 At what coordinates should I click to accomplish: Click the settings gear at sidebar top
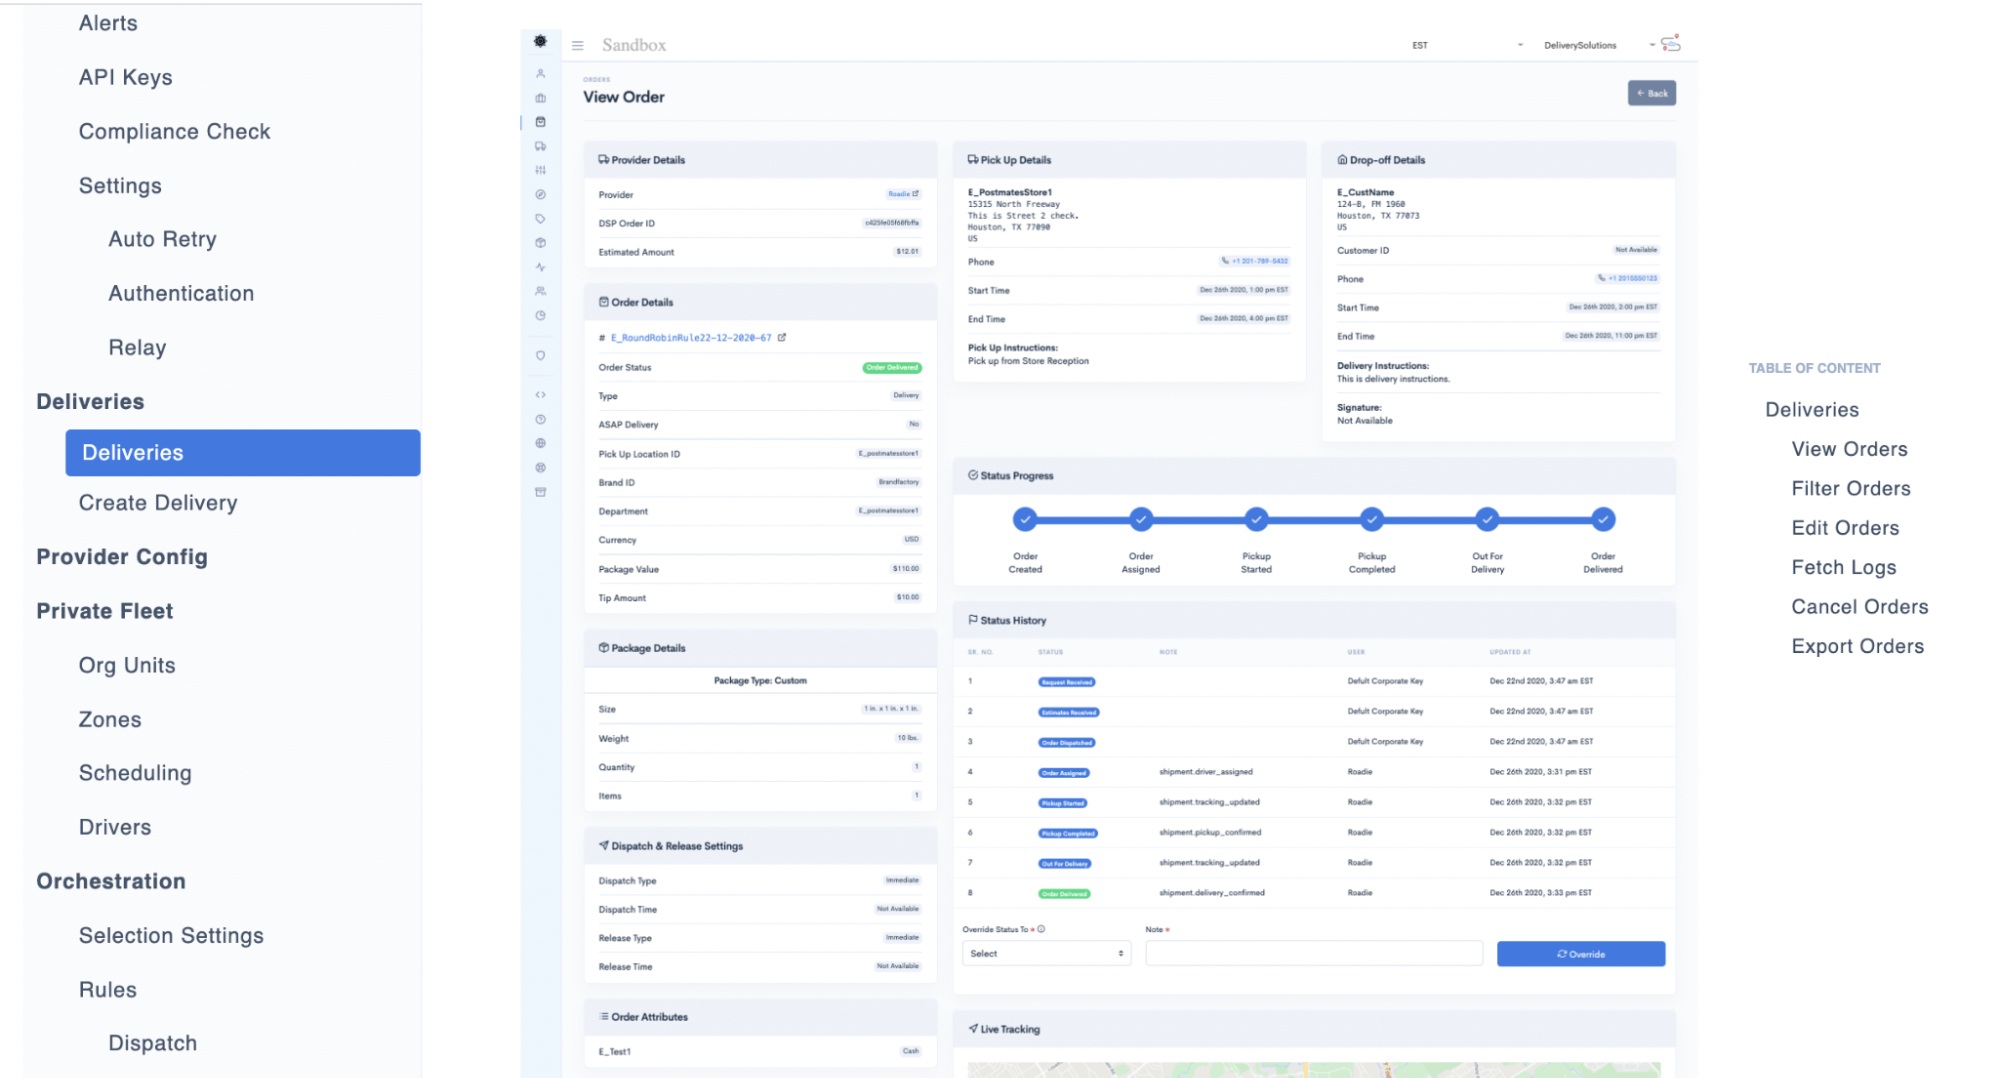pos(540,43)
